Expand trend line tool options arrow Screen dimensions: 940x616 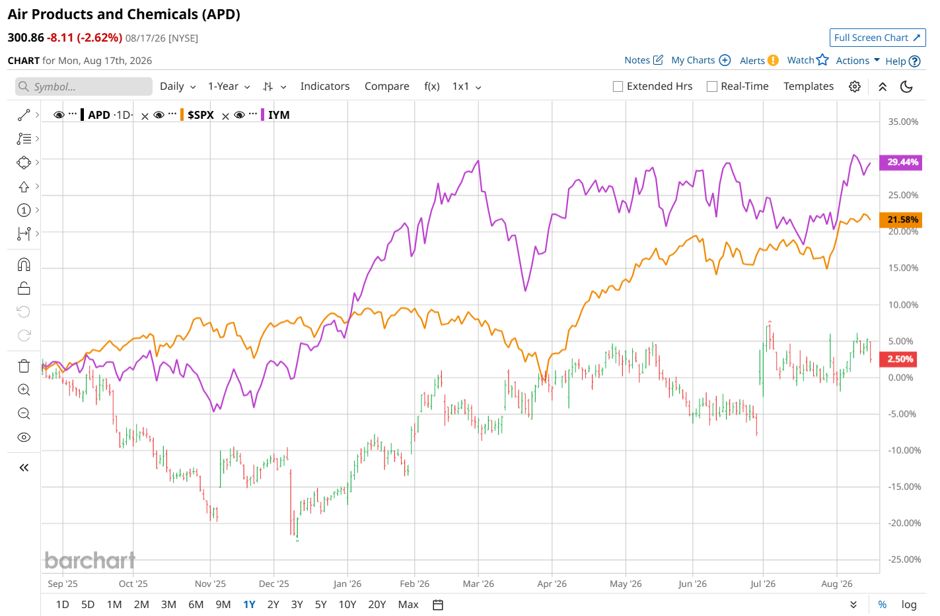37,115
